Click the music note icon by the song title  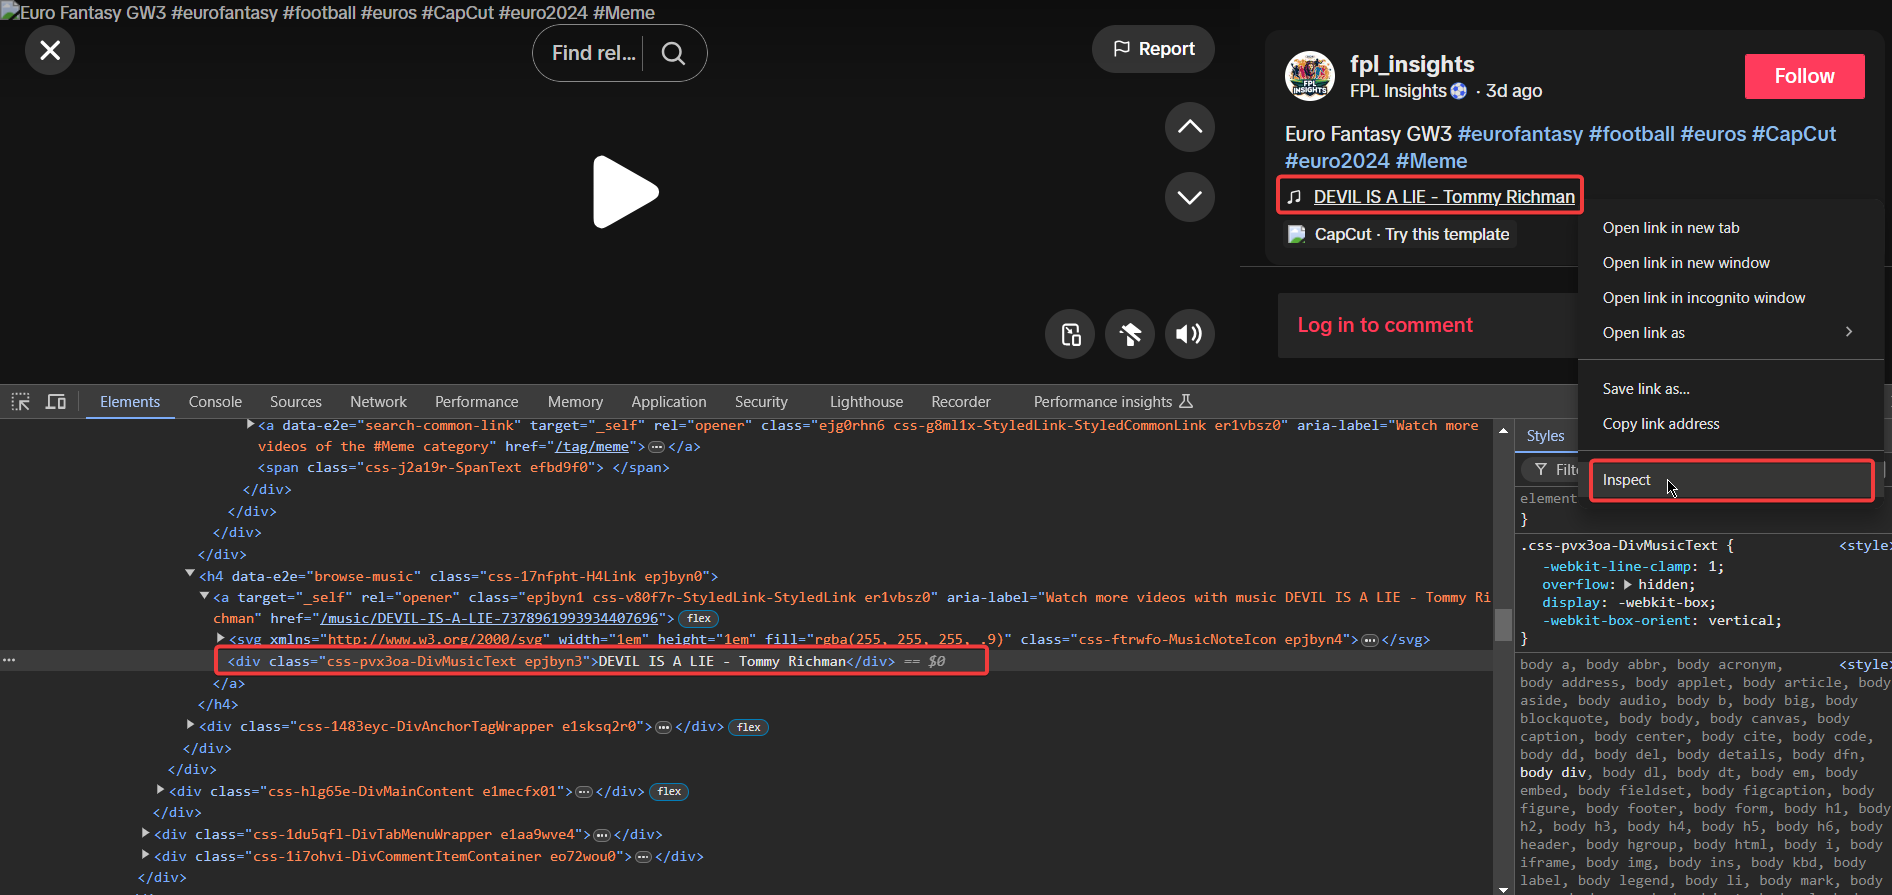(x=1294, y=197)
